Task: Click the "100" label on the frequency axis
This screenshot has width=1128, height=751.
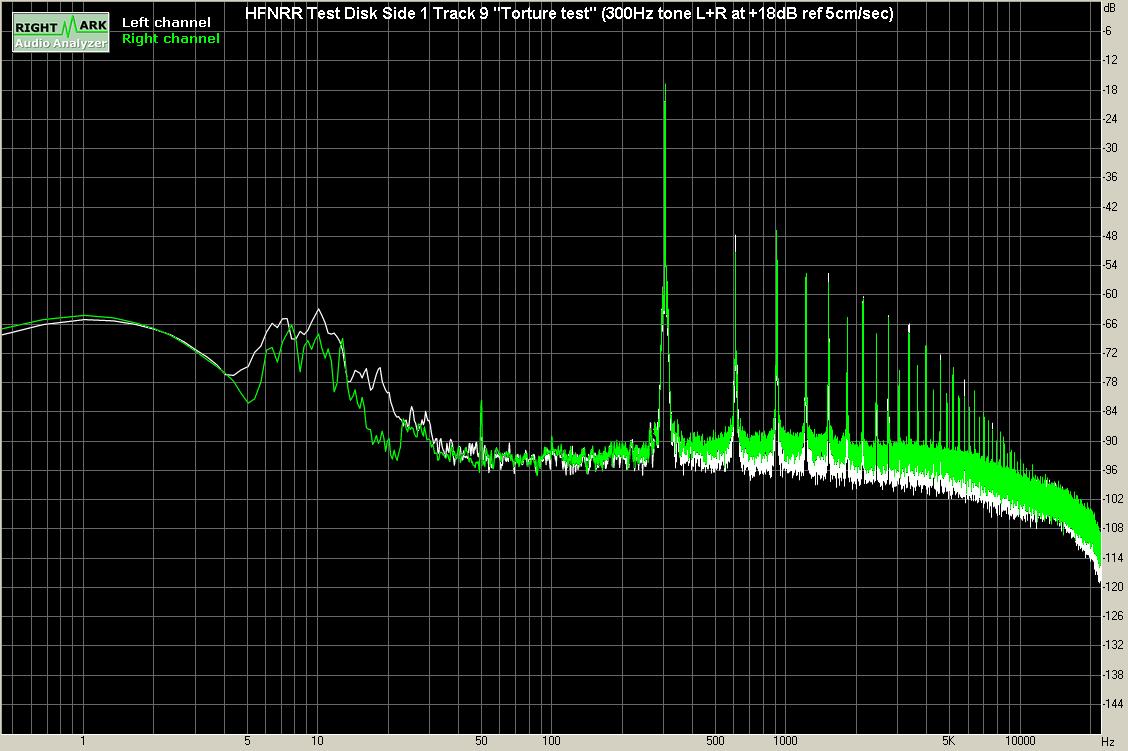Action: 551,741
